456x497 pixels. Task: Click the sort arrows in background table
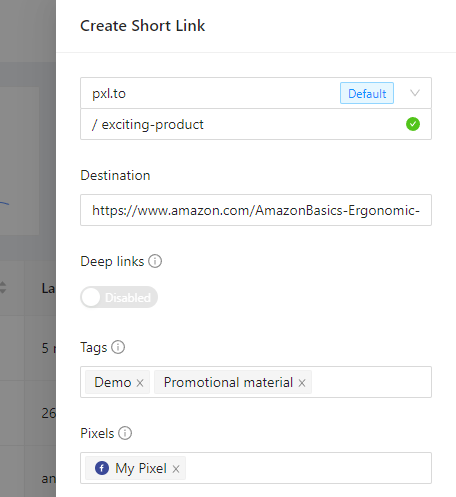pos(3,287)
